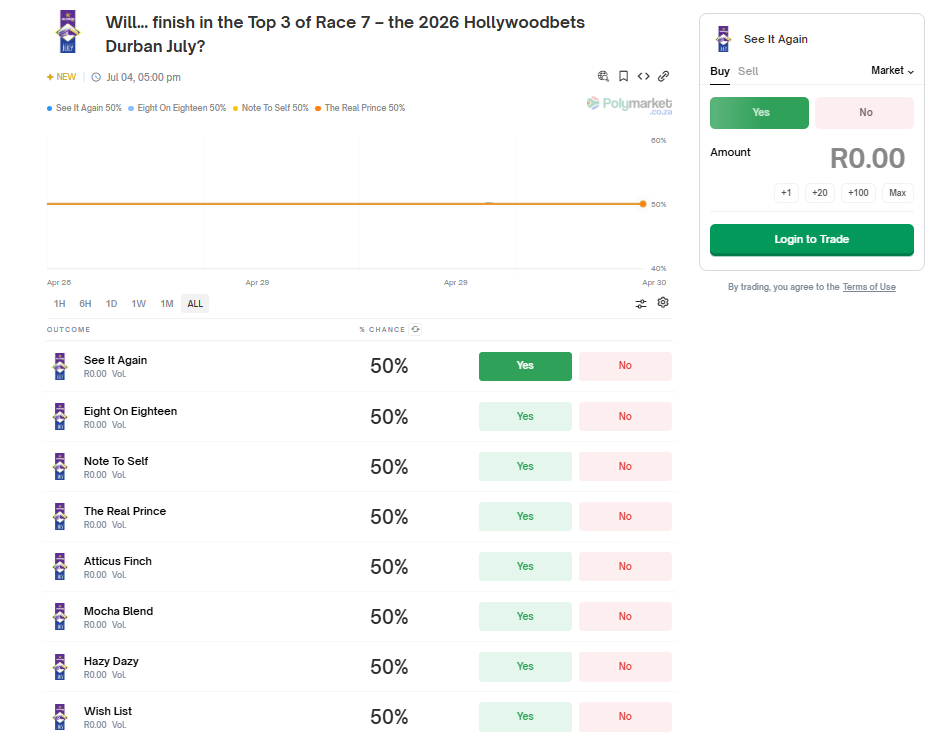Select the 6H chart range

point(85,303)
